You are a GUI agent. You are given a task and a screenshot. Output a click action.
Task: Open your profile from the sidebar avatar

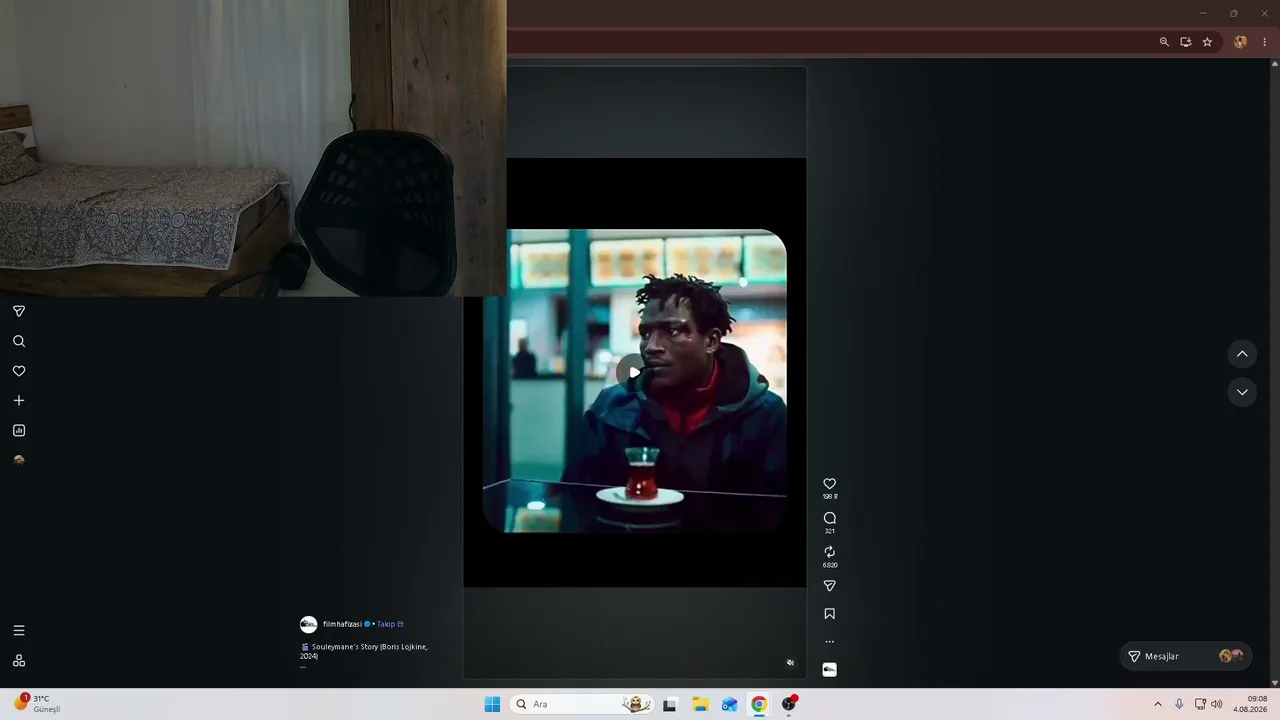19,461
